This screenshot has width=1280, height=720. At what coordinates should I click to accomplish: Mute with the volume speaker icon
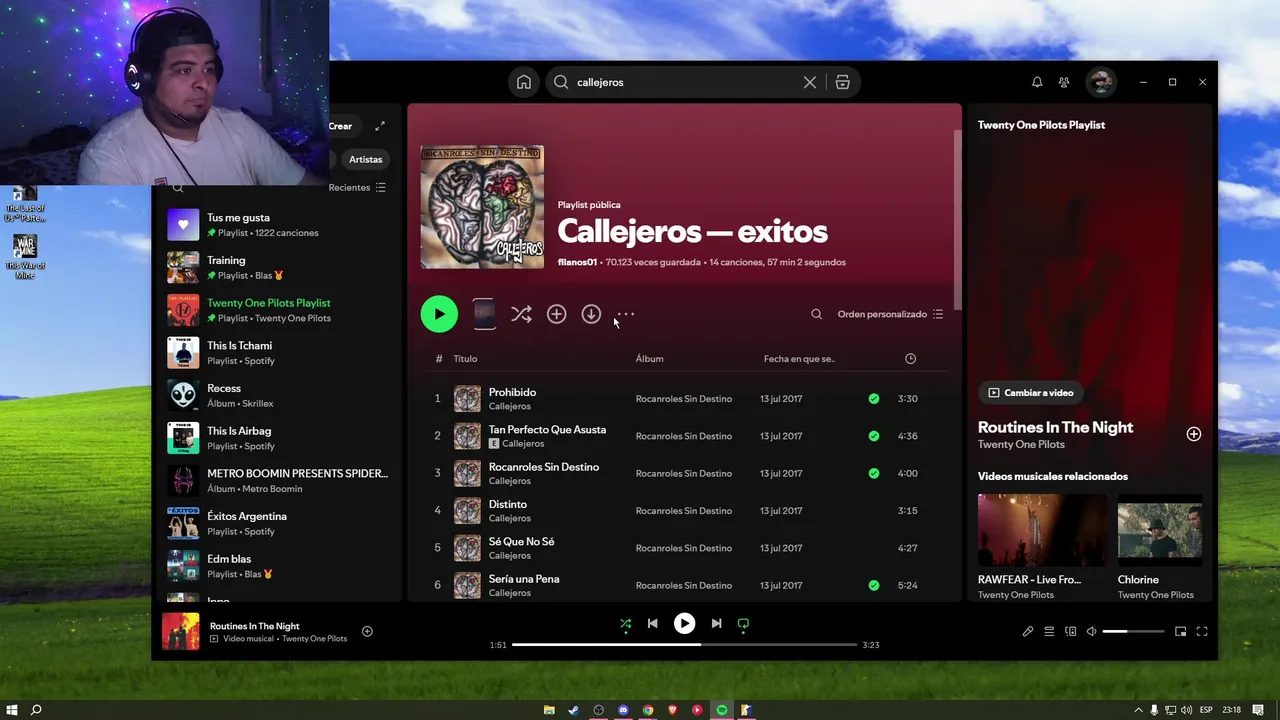click(1091, 631)
